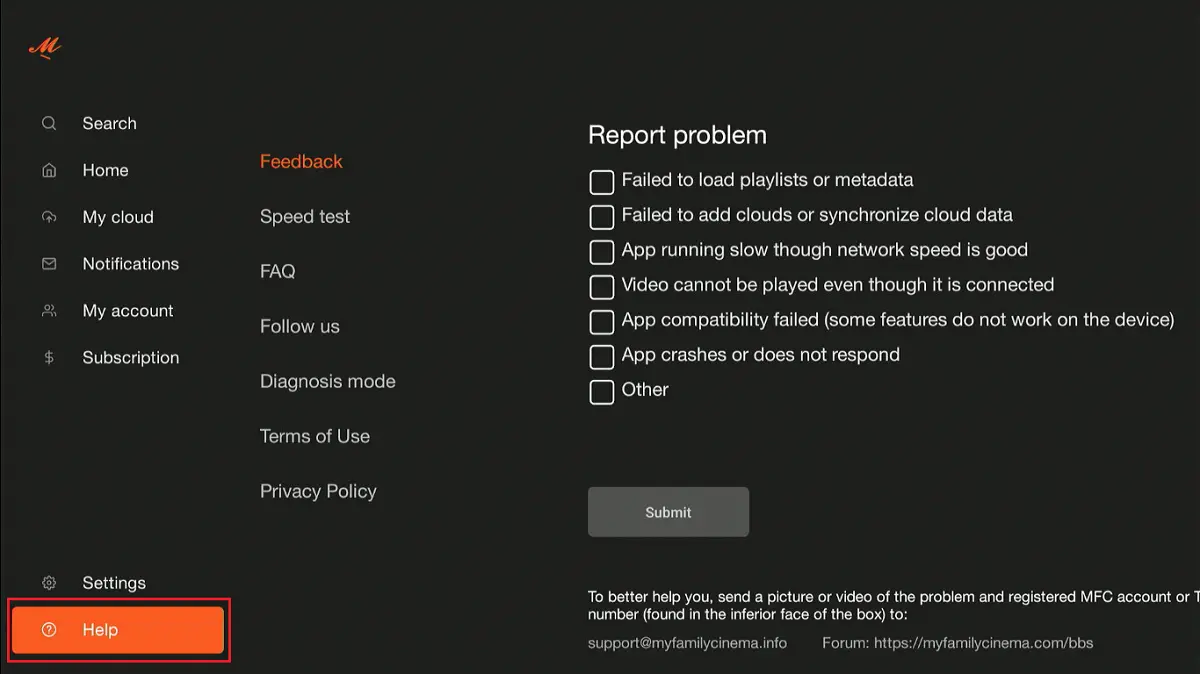
Task: Switch to the FAQ section
Action: click(277, 272)
